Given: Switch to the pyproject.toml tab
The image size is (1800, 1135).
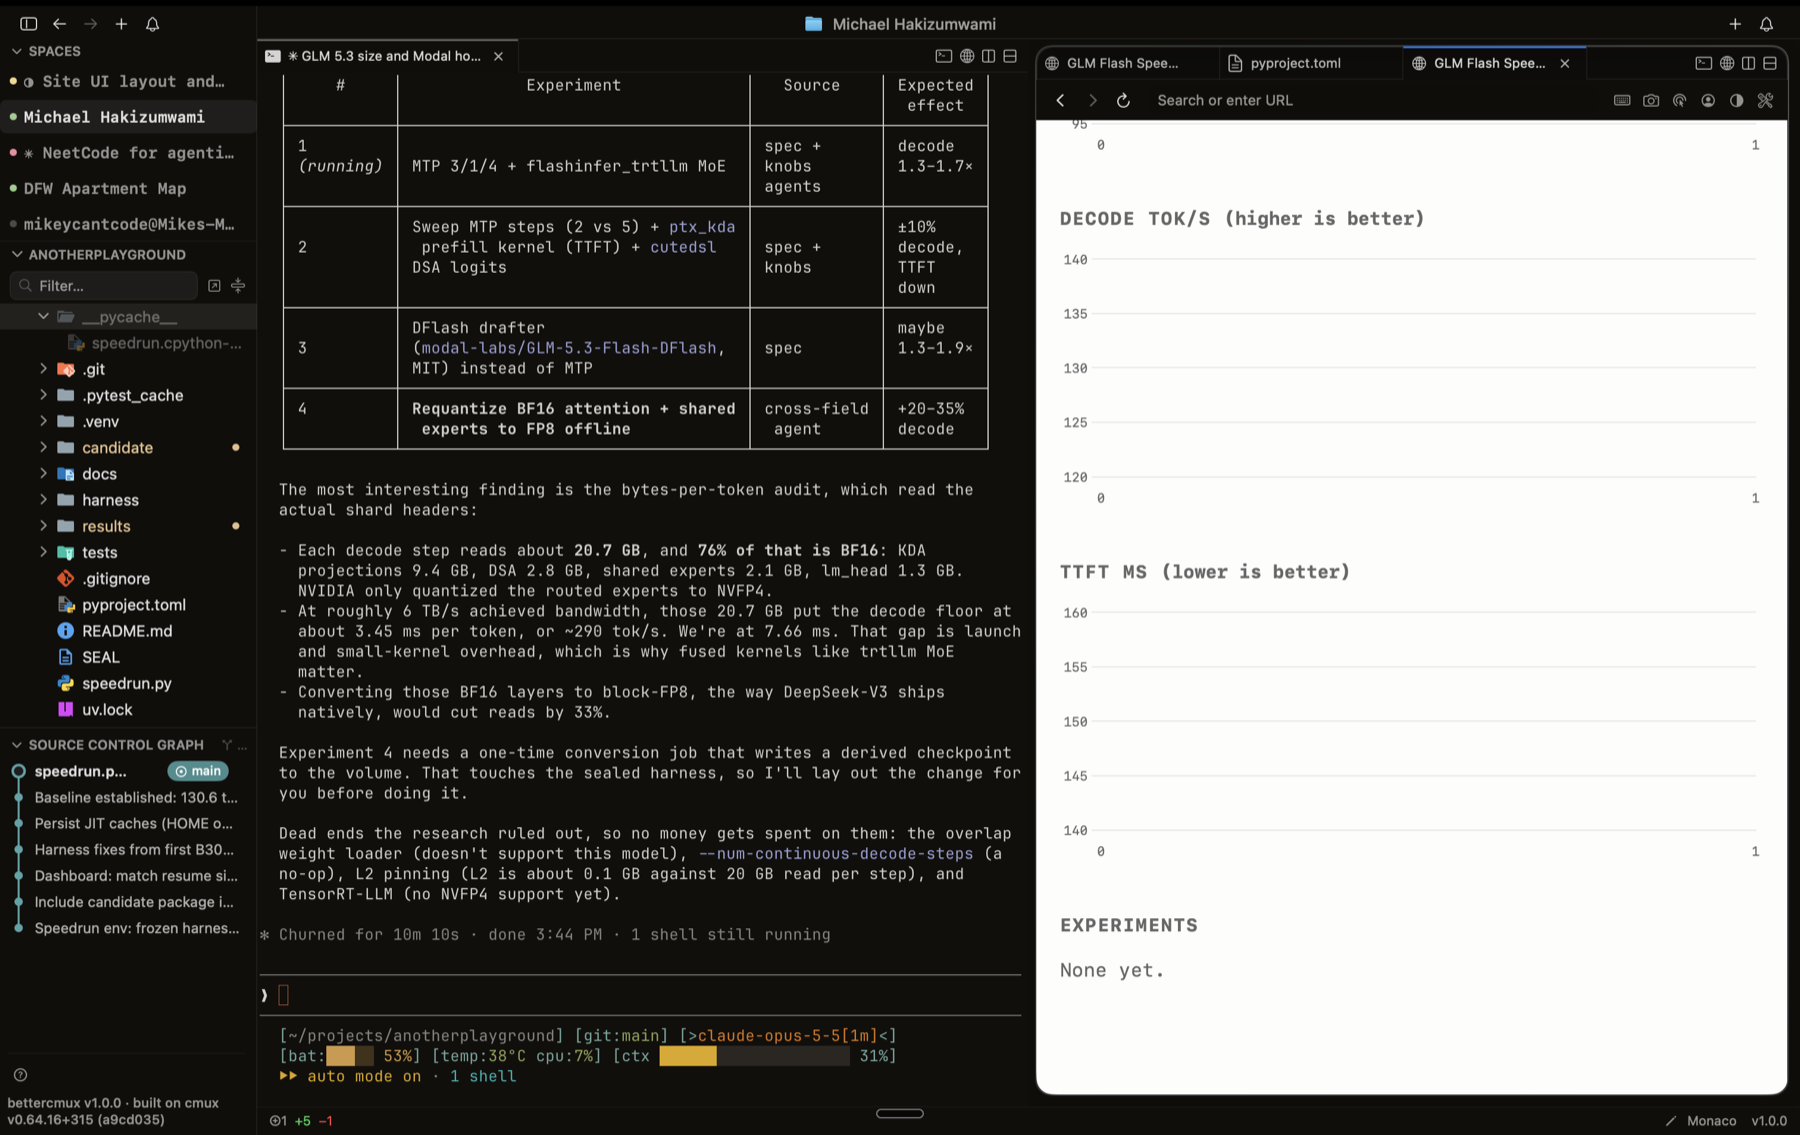Looking at the screenshot, I should 1310,63.
